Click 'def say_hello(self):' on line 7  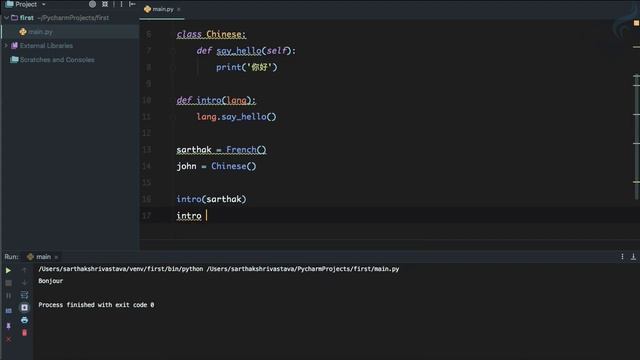click(246, 51)
